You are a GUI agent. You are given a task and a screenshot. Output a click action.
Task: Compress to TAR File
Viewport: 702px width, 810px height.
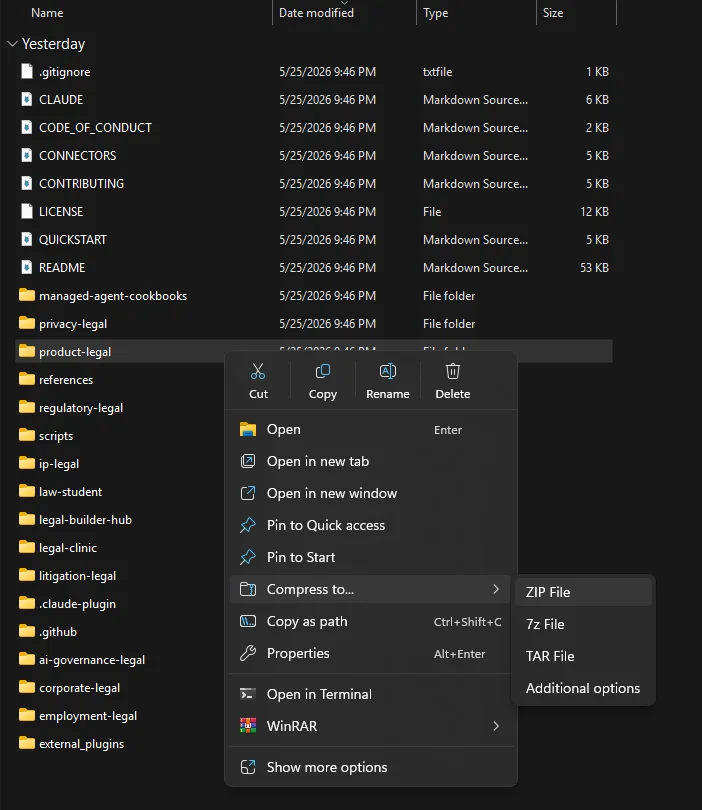[583, 656]
